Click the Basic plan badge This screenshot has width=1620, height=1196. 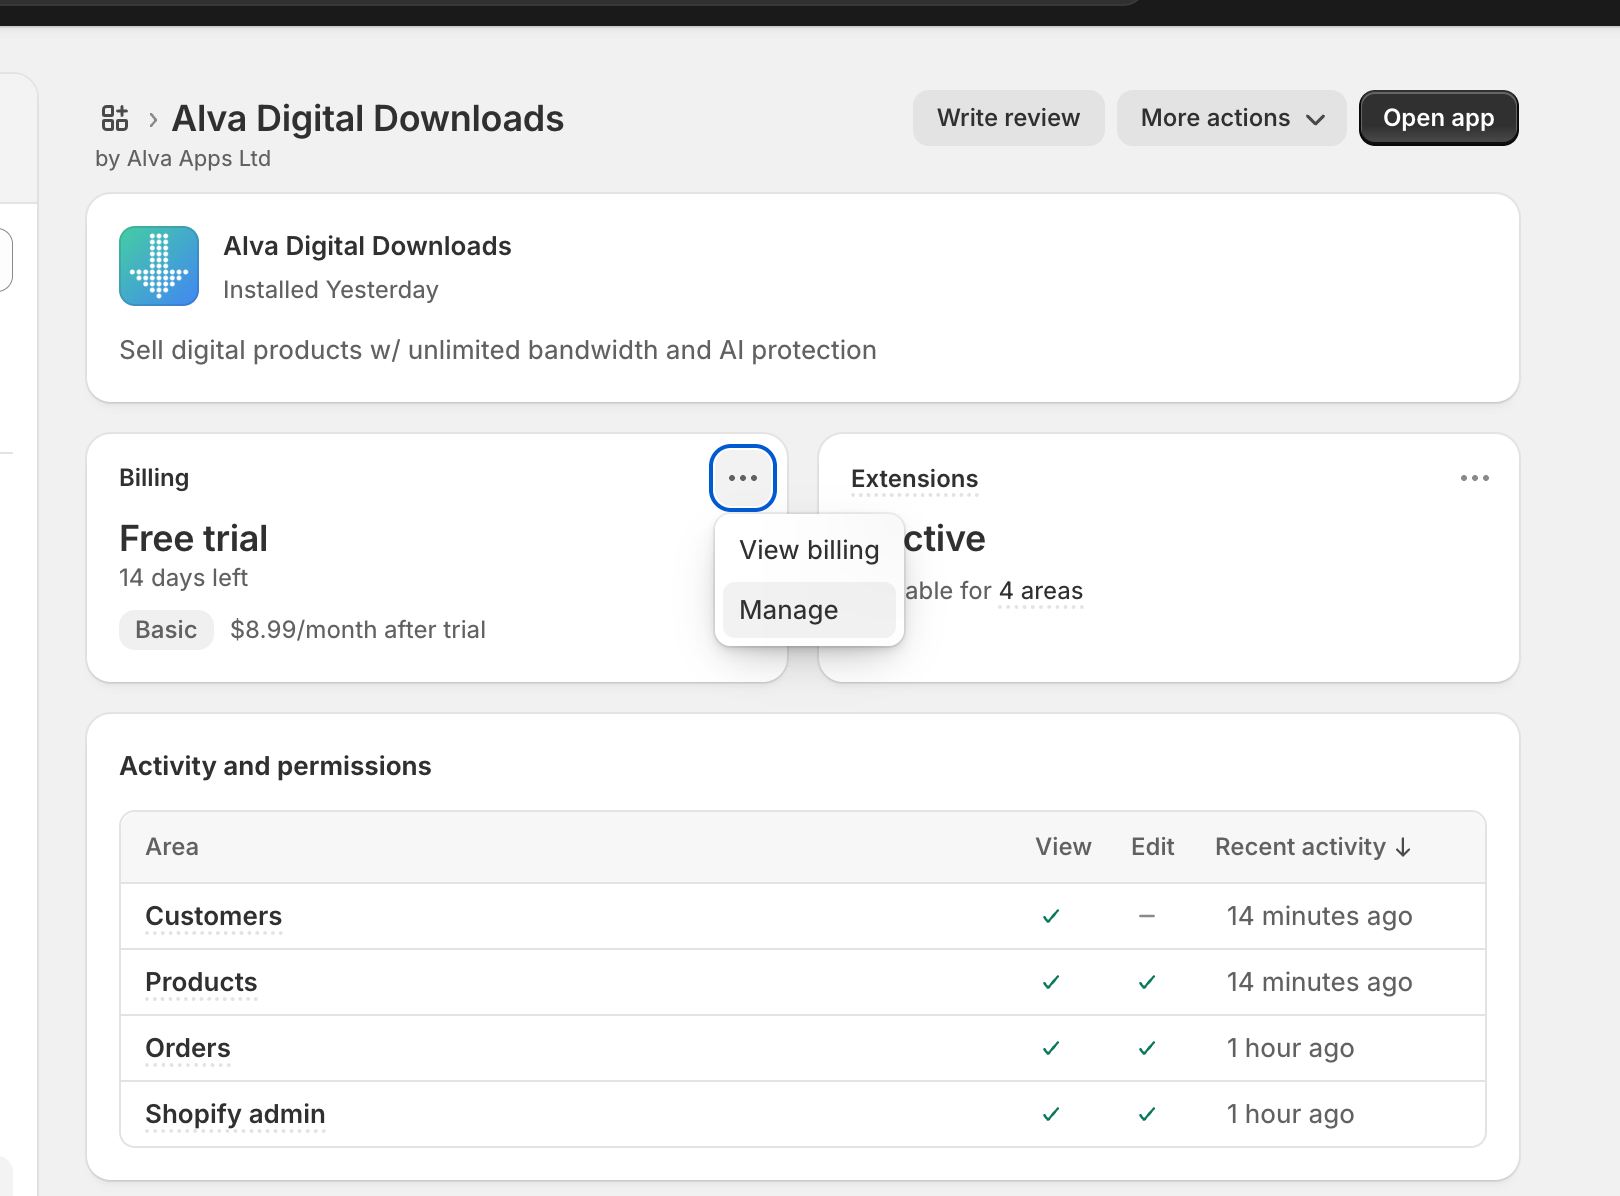pos(166,630)
